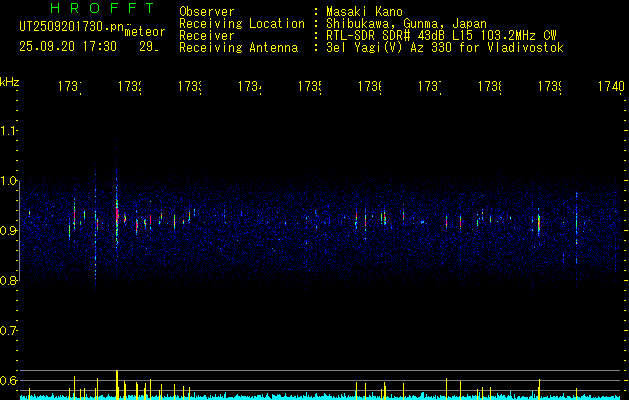Screen dimensions: 629x400
Task: Click the 1732 time axis label
Action: (x=130, y=87)
